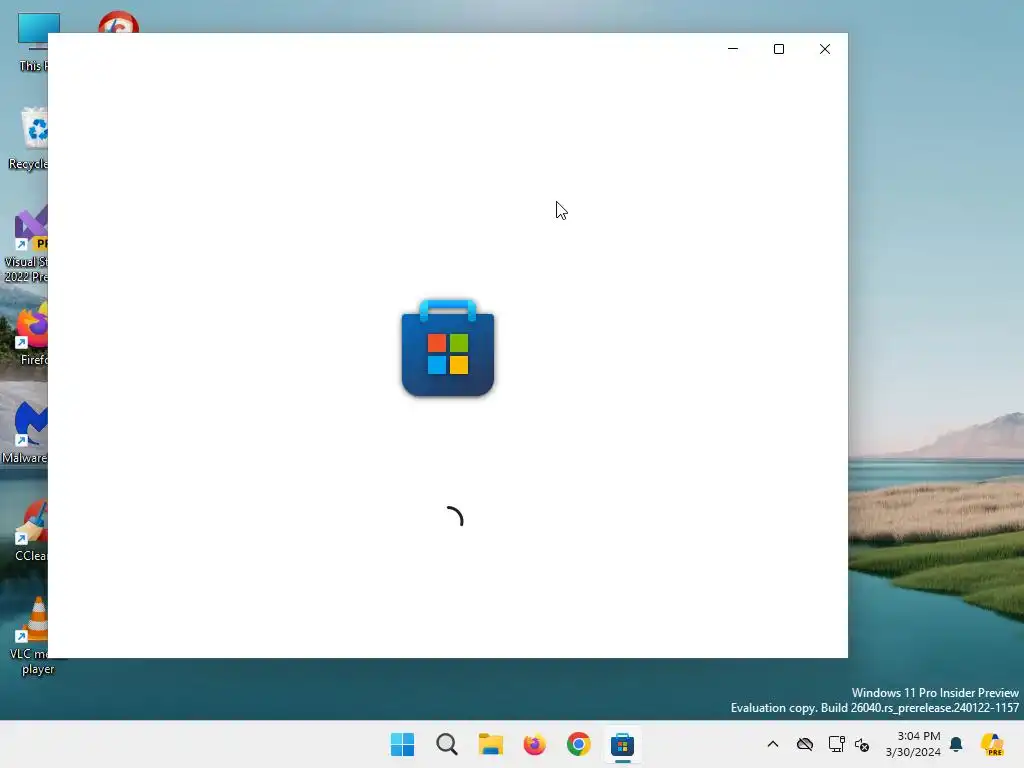Select the Firefox desktop shortcut
The image size is (1024, 768).
point(31,334)
